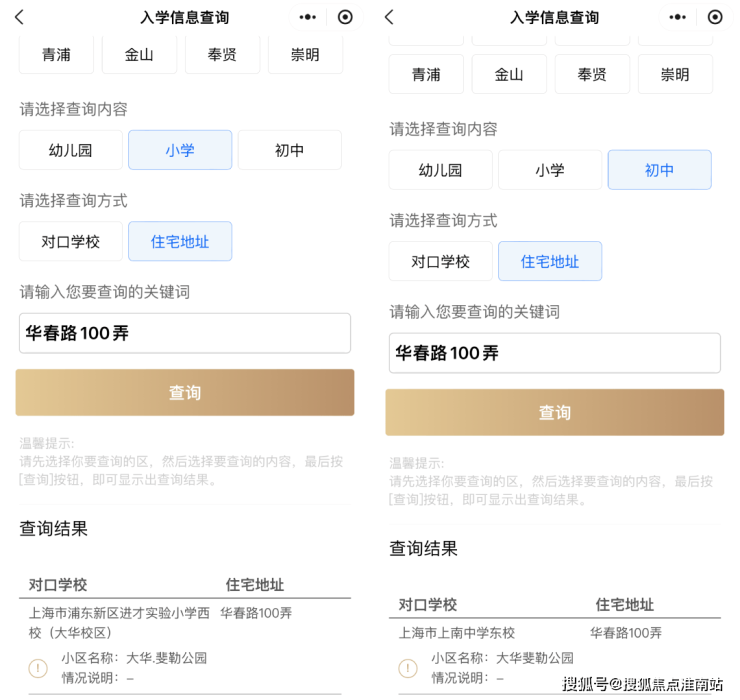Click the keyword input field on the right screen
Screen dimensions: 740x700
point(555,353)
